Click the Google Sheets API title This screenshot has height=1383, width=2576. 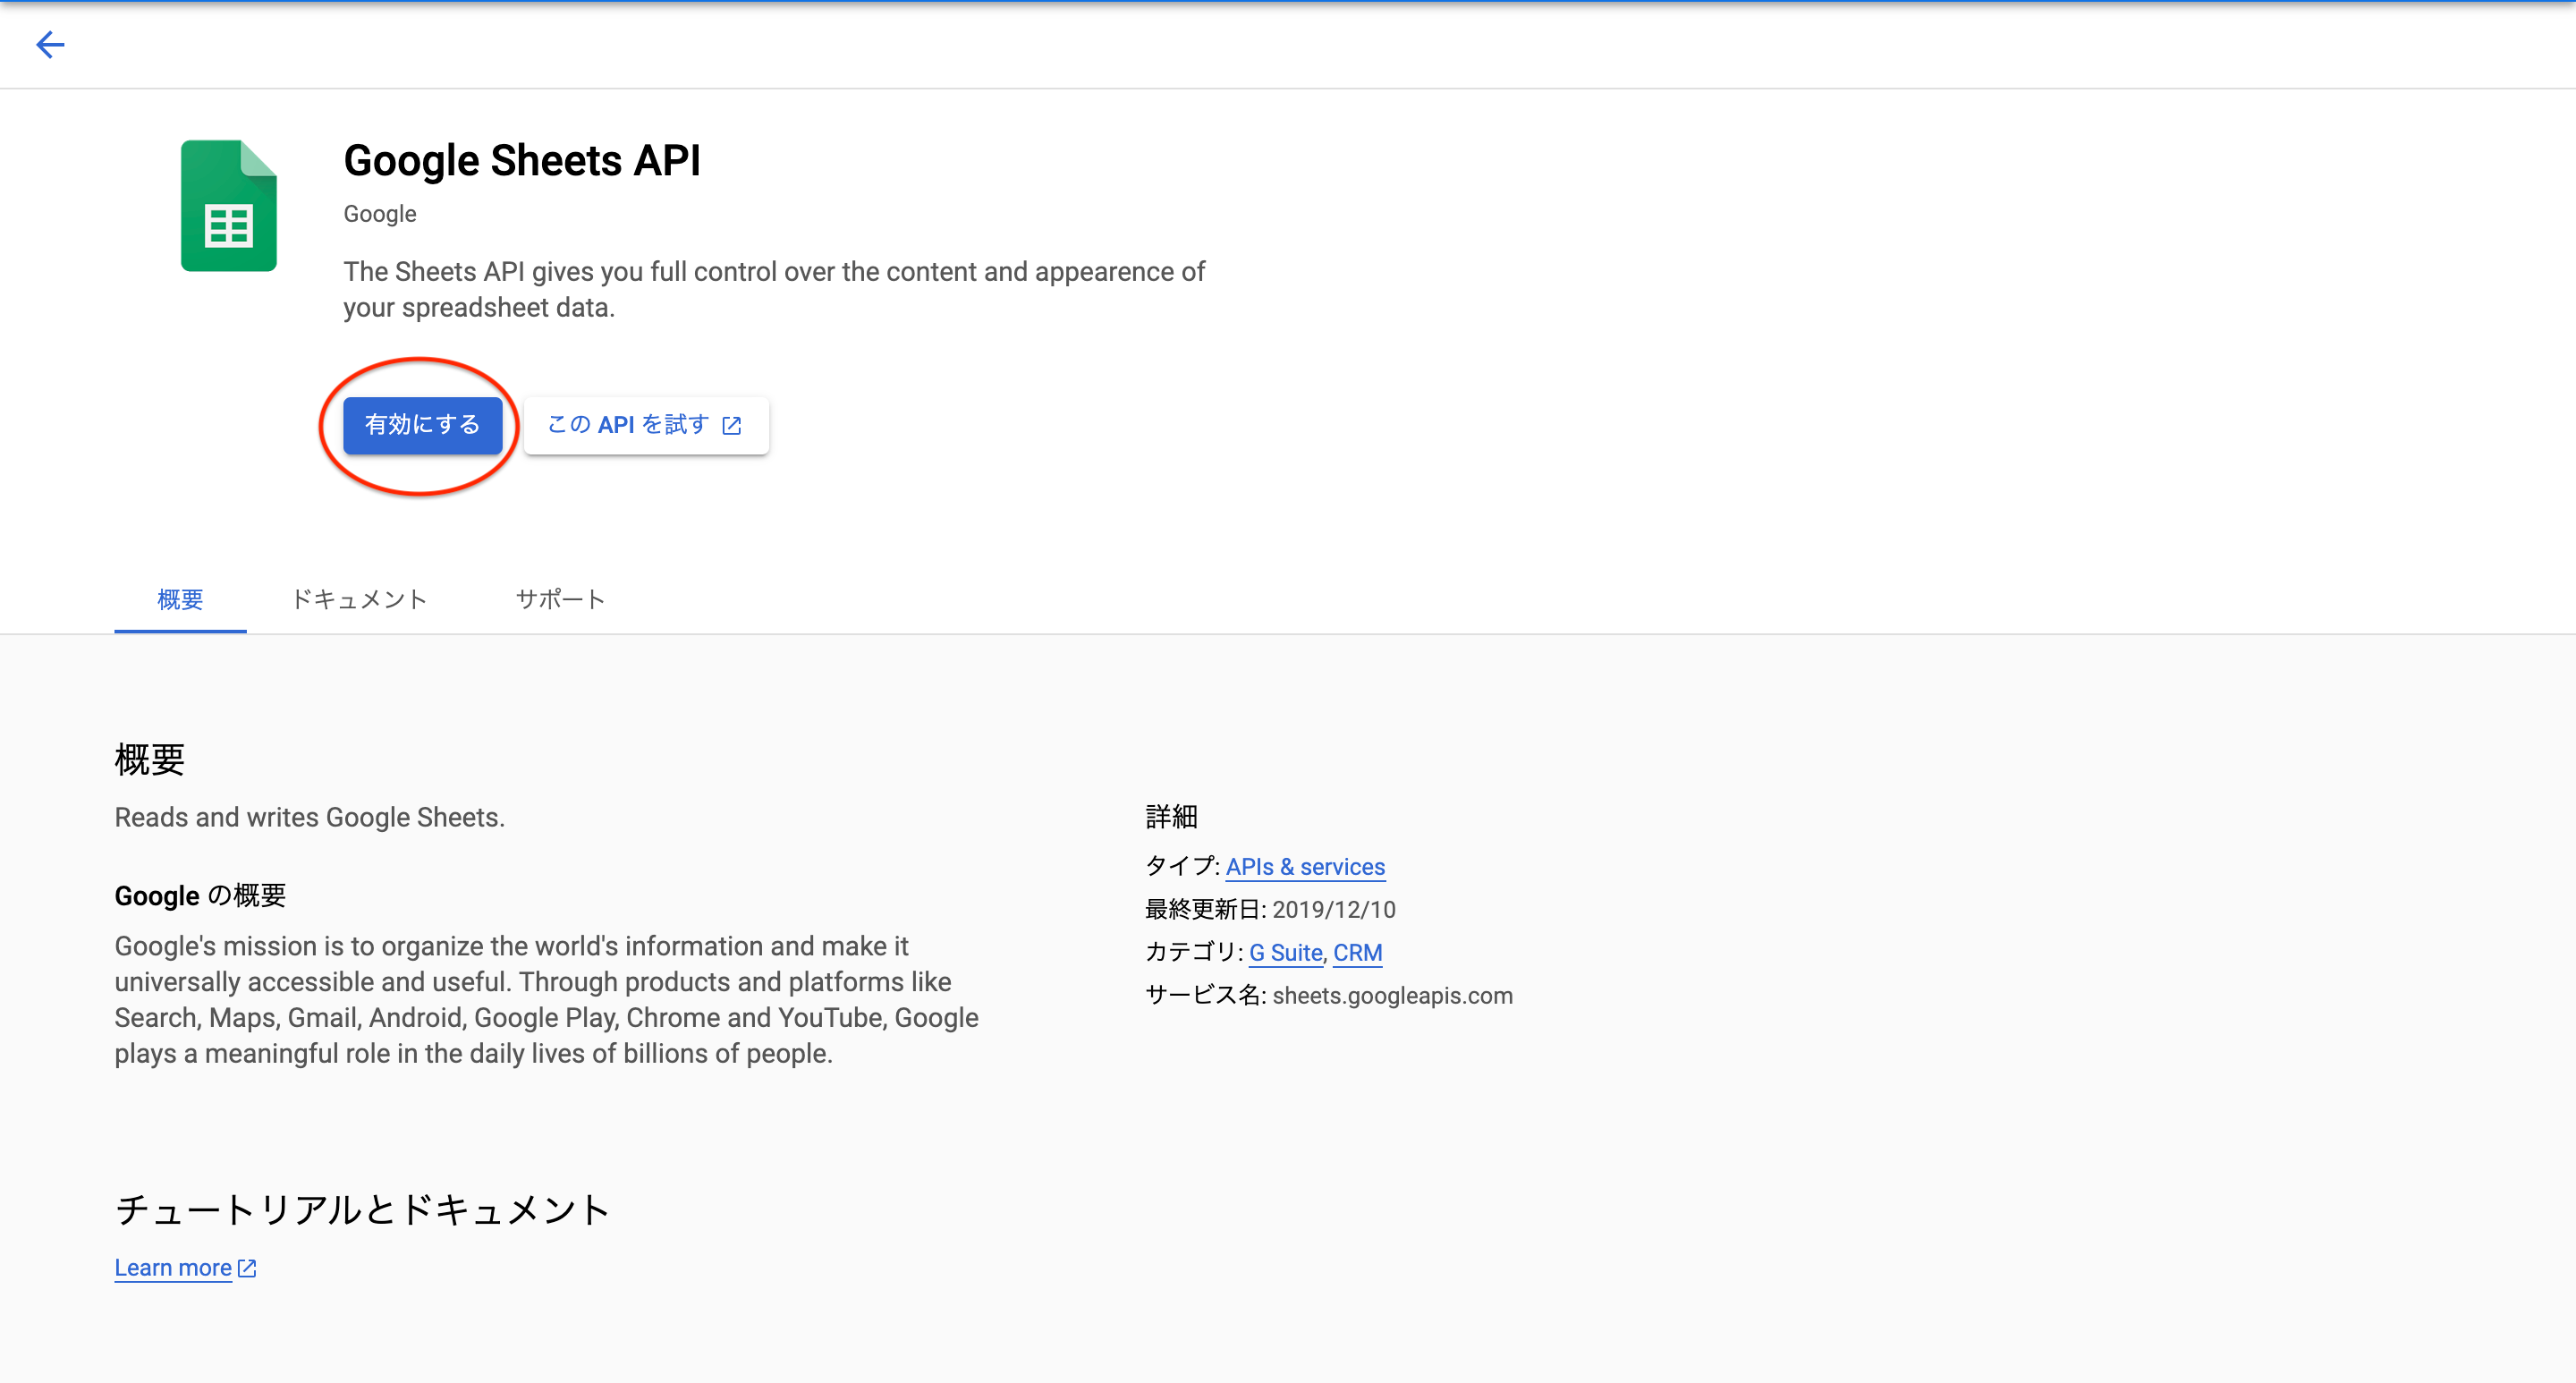[522, 159]
